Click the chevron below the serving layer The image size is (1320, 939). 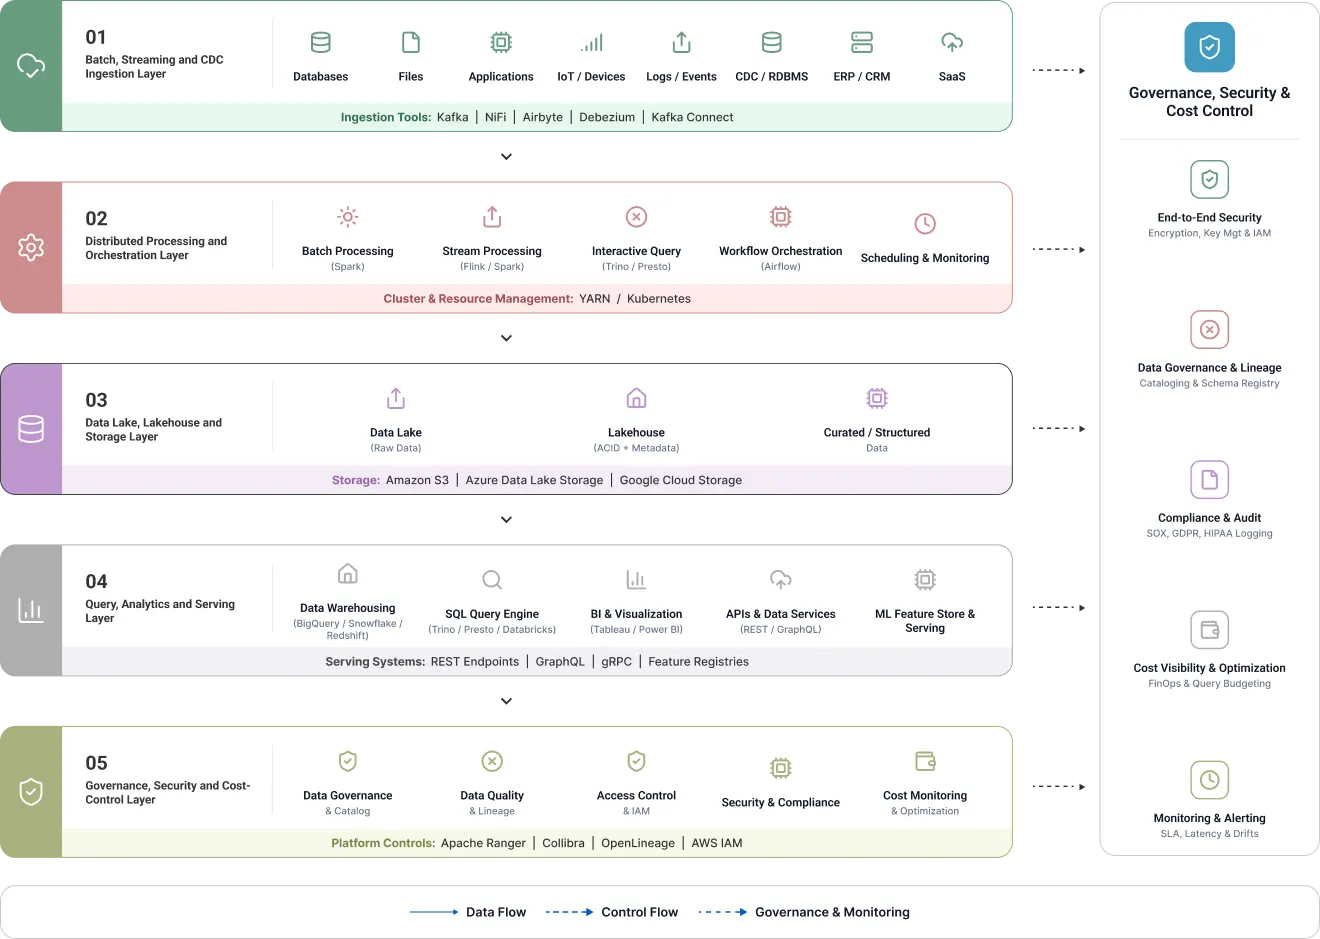506,701
